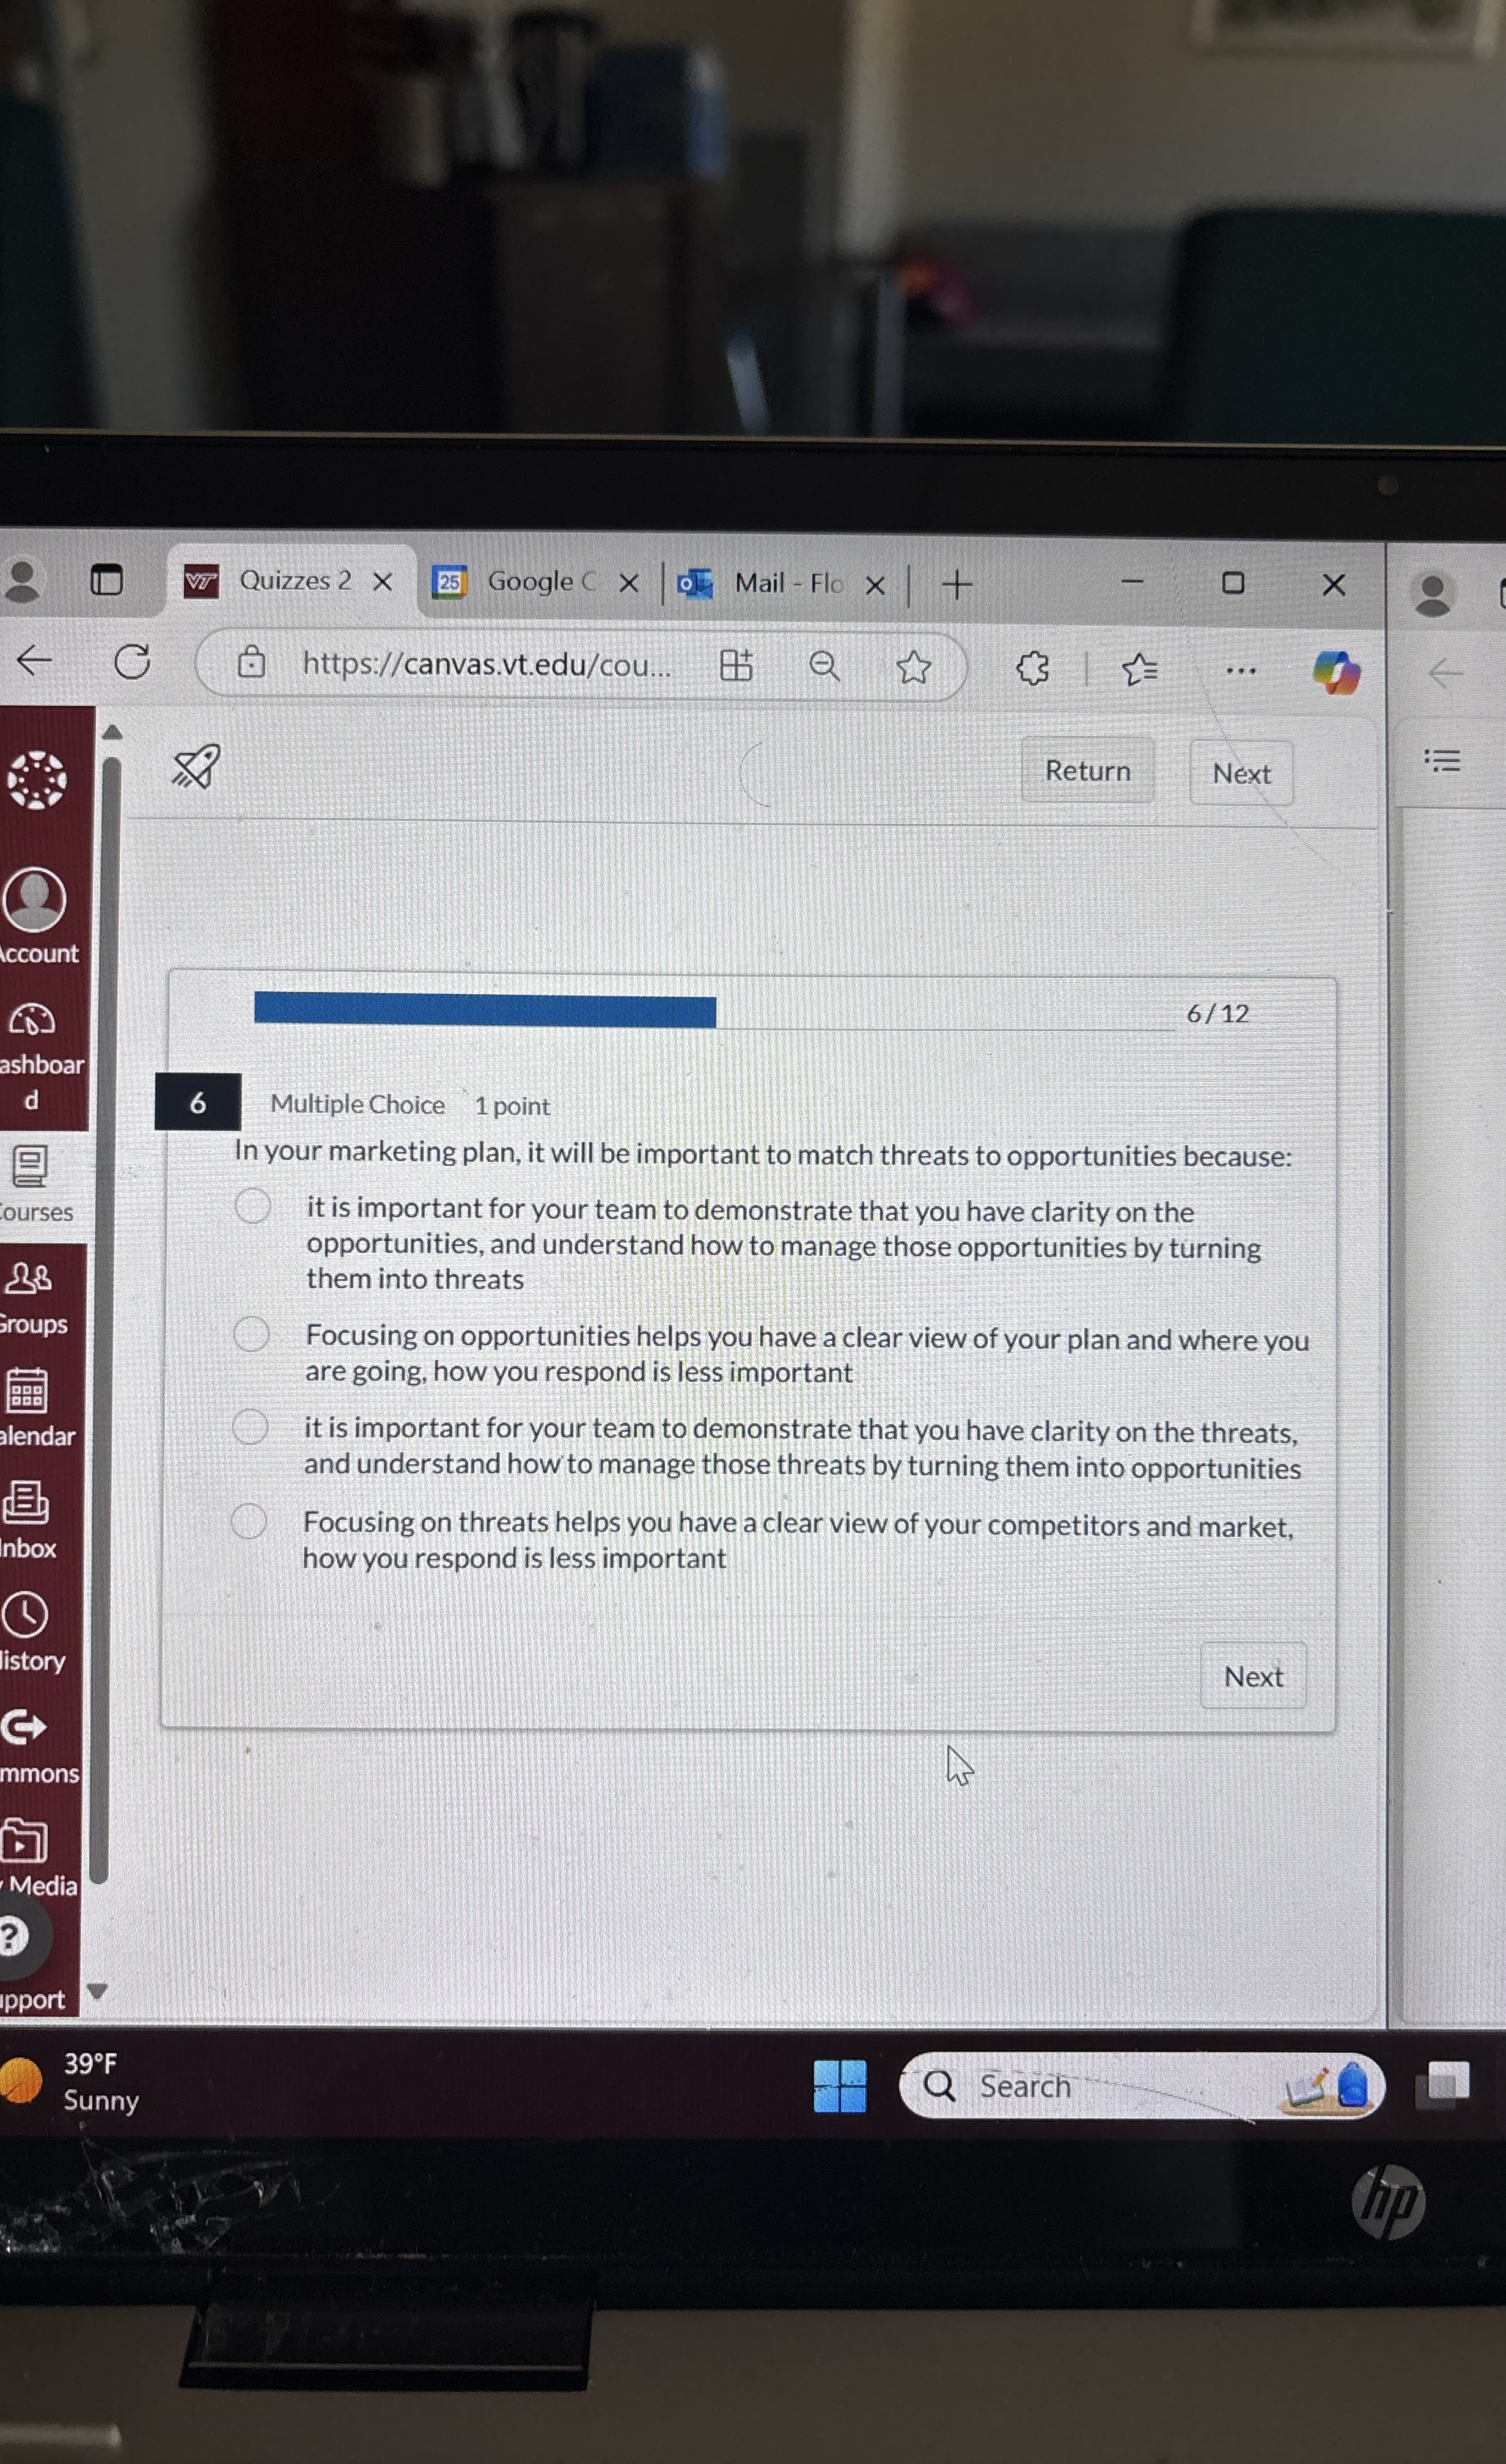Select answer 'Focusing on opportunities helps you'
1506x2464 pixels.
click(x=251, y=1334)
